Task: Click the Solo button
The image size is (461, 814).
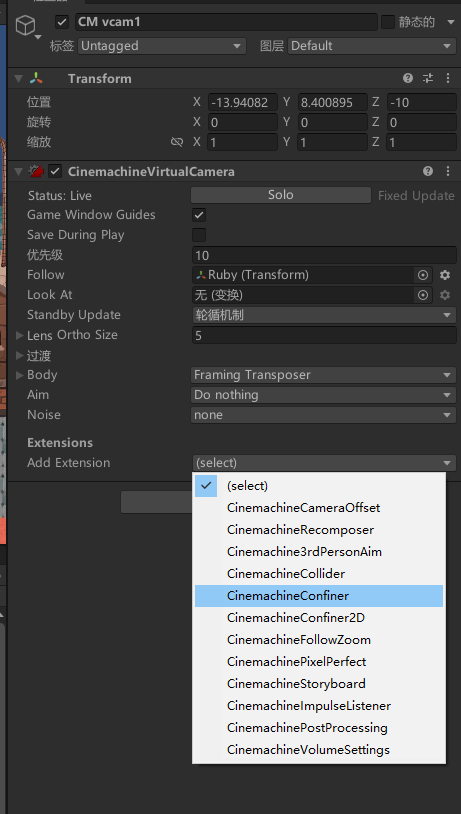Action: click(x=281, y=195)
